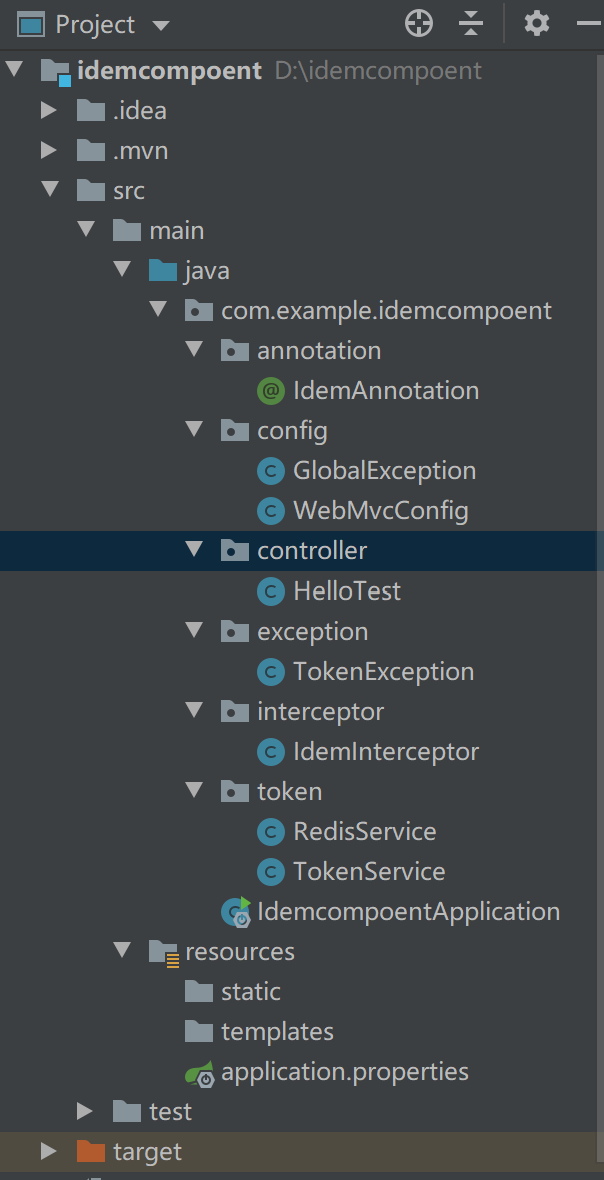Select the WebMvcConfig class
The width and height of the screenshot is (604, 1180).
coord(380,511)
